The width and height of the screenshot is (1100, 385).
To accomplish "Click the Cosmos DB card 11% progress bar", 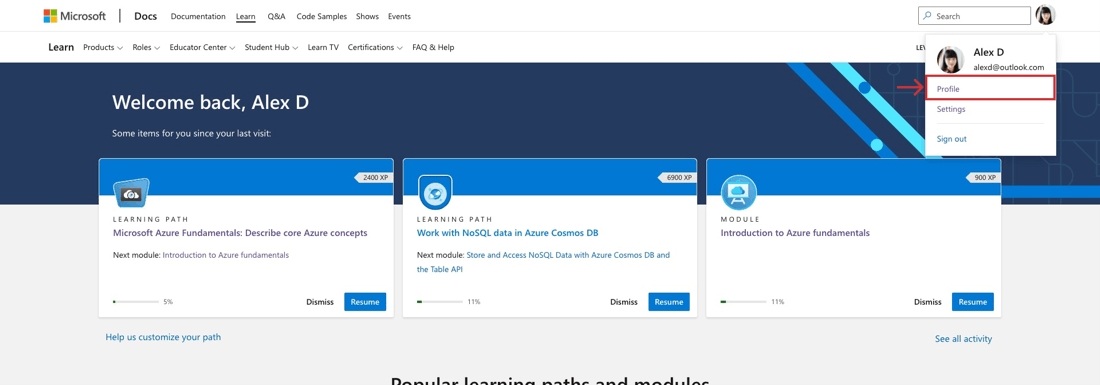I will [x=440, y=302].
